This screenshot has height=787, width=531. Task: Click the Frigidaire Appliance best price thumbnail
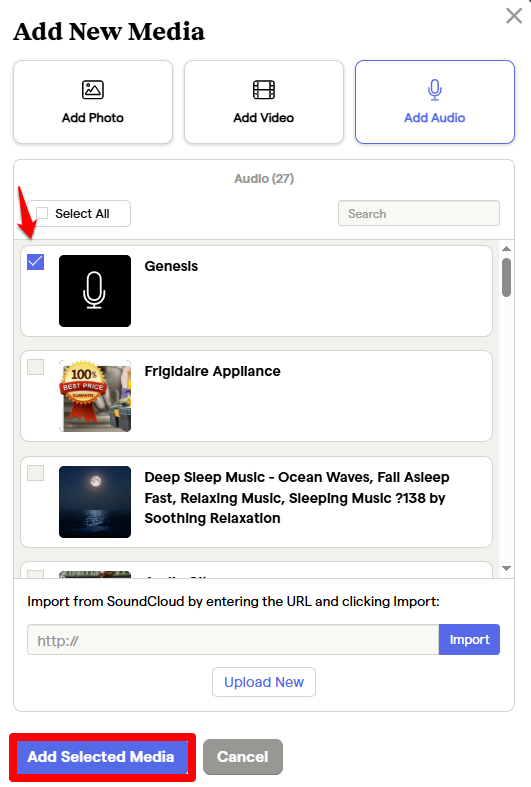(95, 396)
